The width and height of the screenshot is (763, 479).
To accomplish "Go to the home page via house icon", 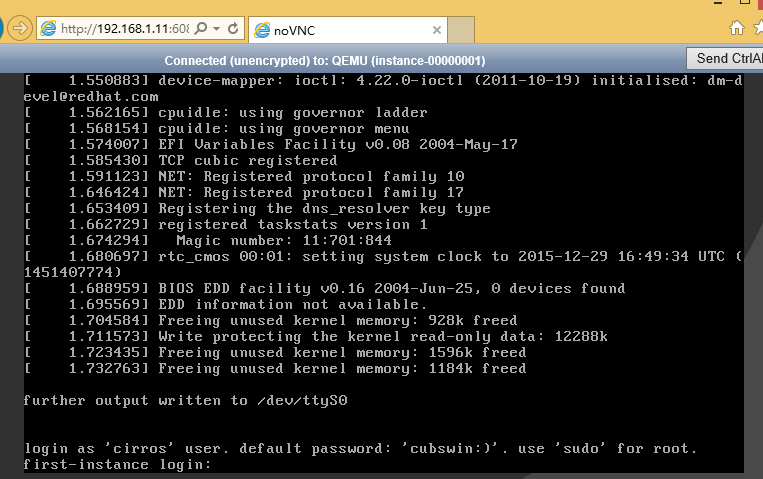I will point(737,28).
